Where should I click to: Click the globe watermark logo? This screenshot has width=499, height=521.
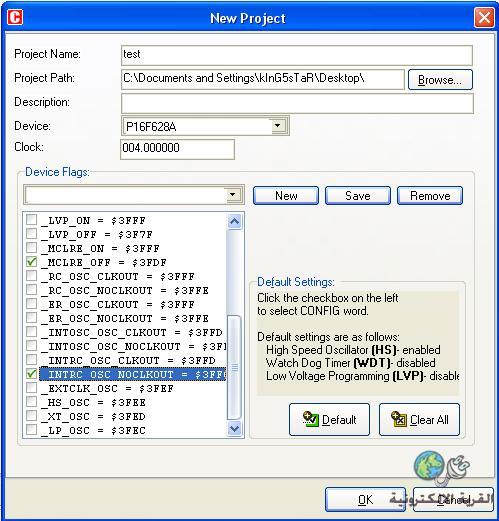point(429,465)
